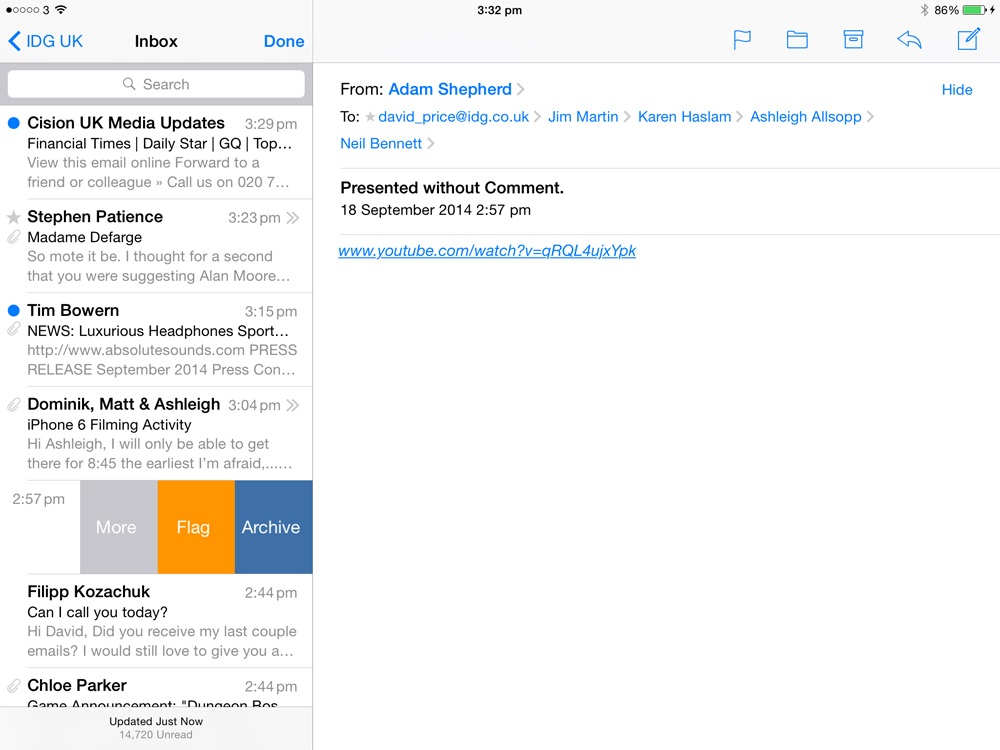Viewport: 1000px width, 750px height.
Task: Tap the battery indicator in status bar
Action: point(974,10)
